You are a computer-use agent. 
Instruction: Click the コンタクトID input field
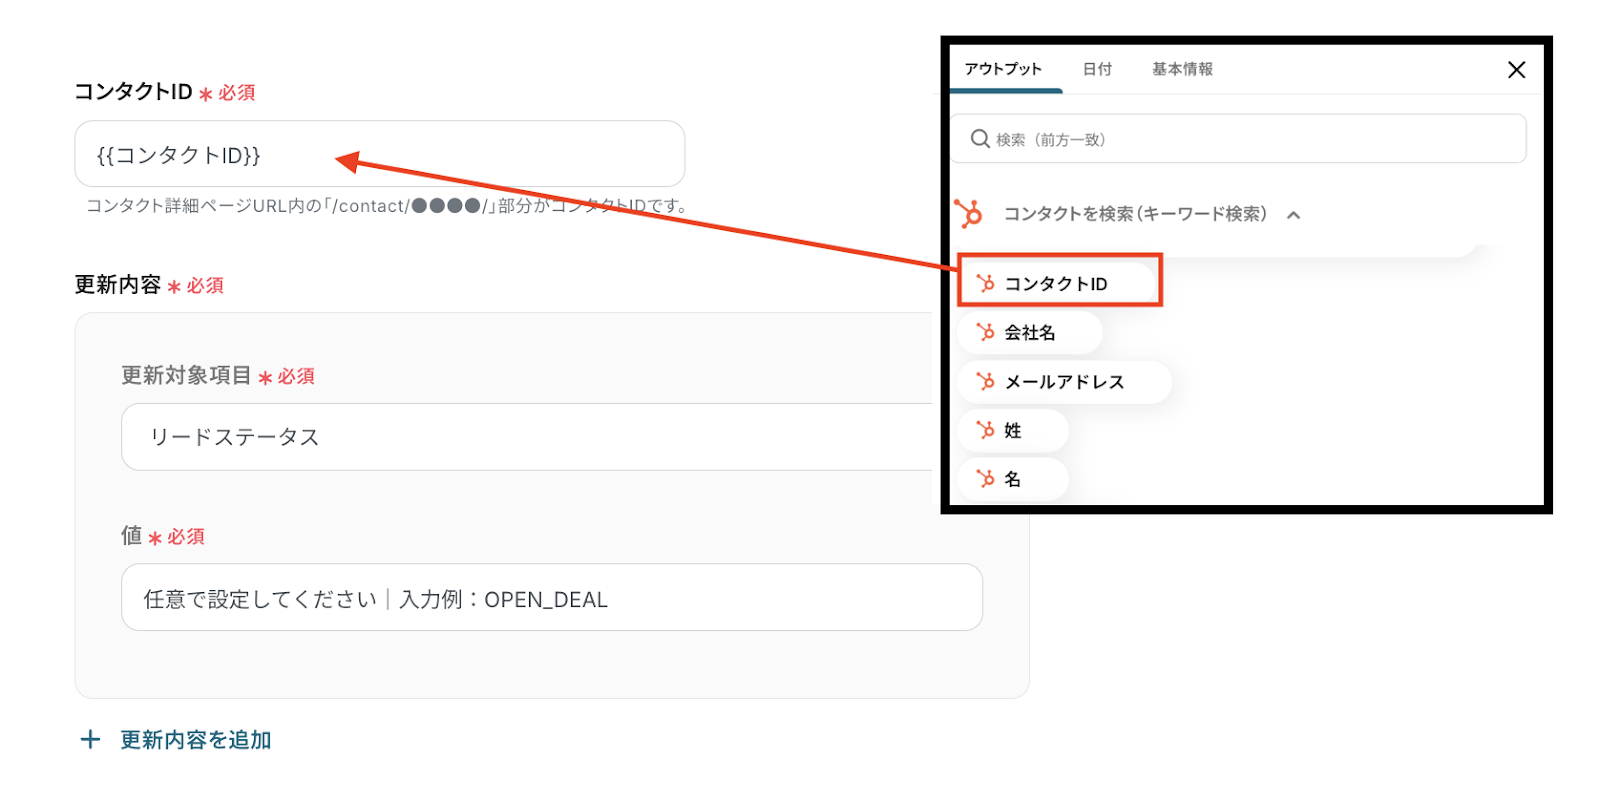(x=380, y=154)
